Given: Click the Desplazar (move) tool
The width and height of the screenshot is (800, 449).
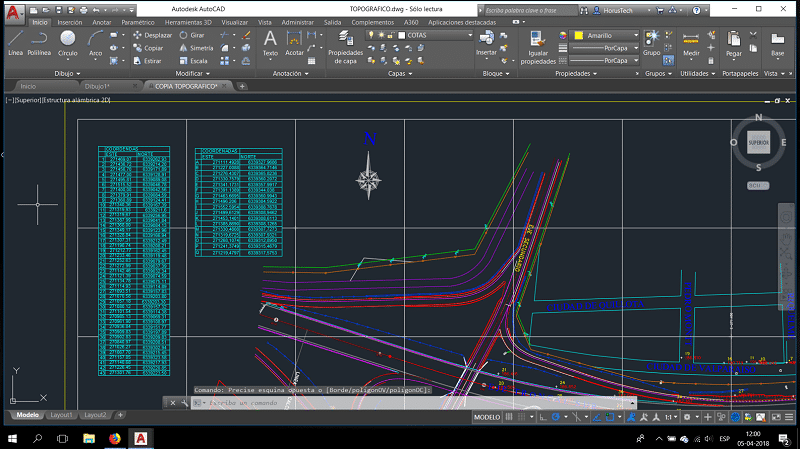Looking at the screenshot, I should tap(153, 35).
